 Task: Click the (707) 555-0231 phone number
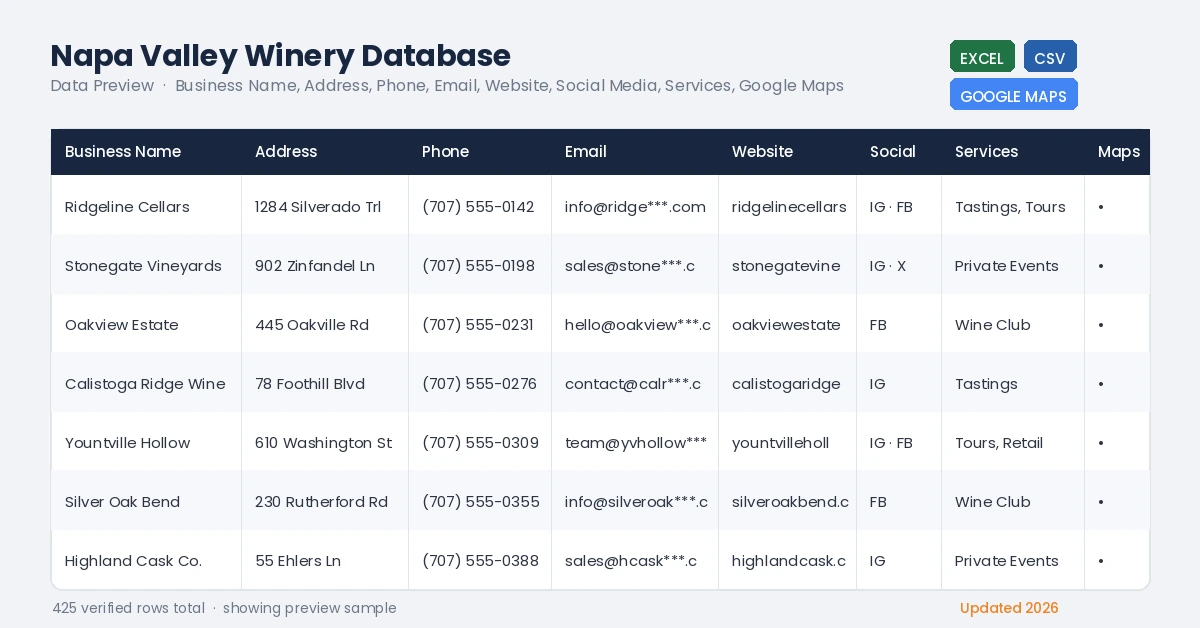[x=478, y=325]
